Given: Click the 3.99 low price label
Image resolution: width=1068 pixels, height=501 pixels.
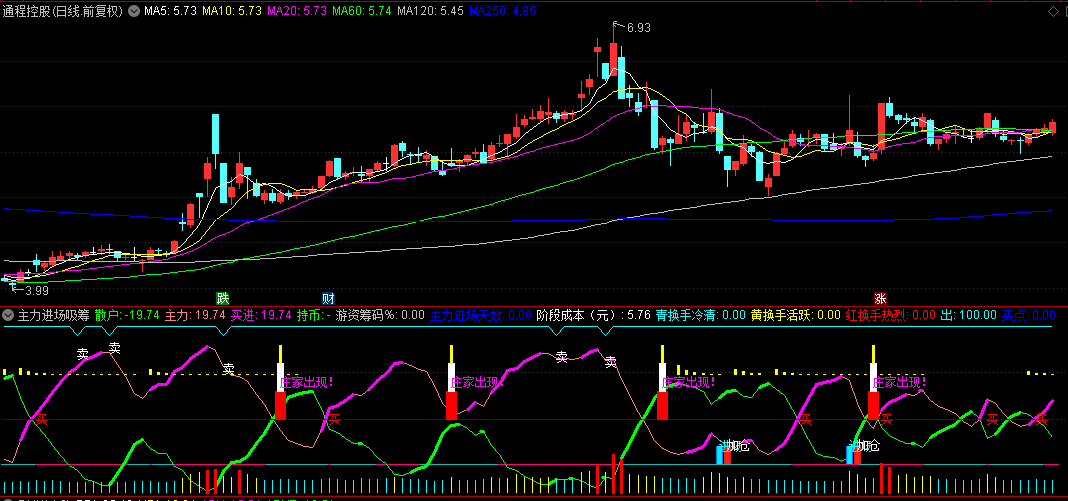Looking at the screenshot, I should (x=37, y=290).
